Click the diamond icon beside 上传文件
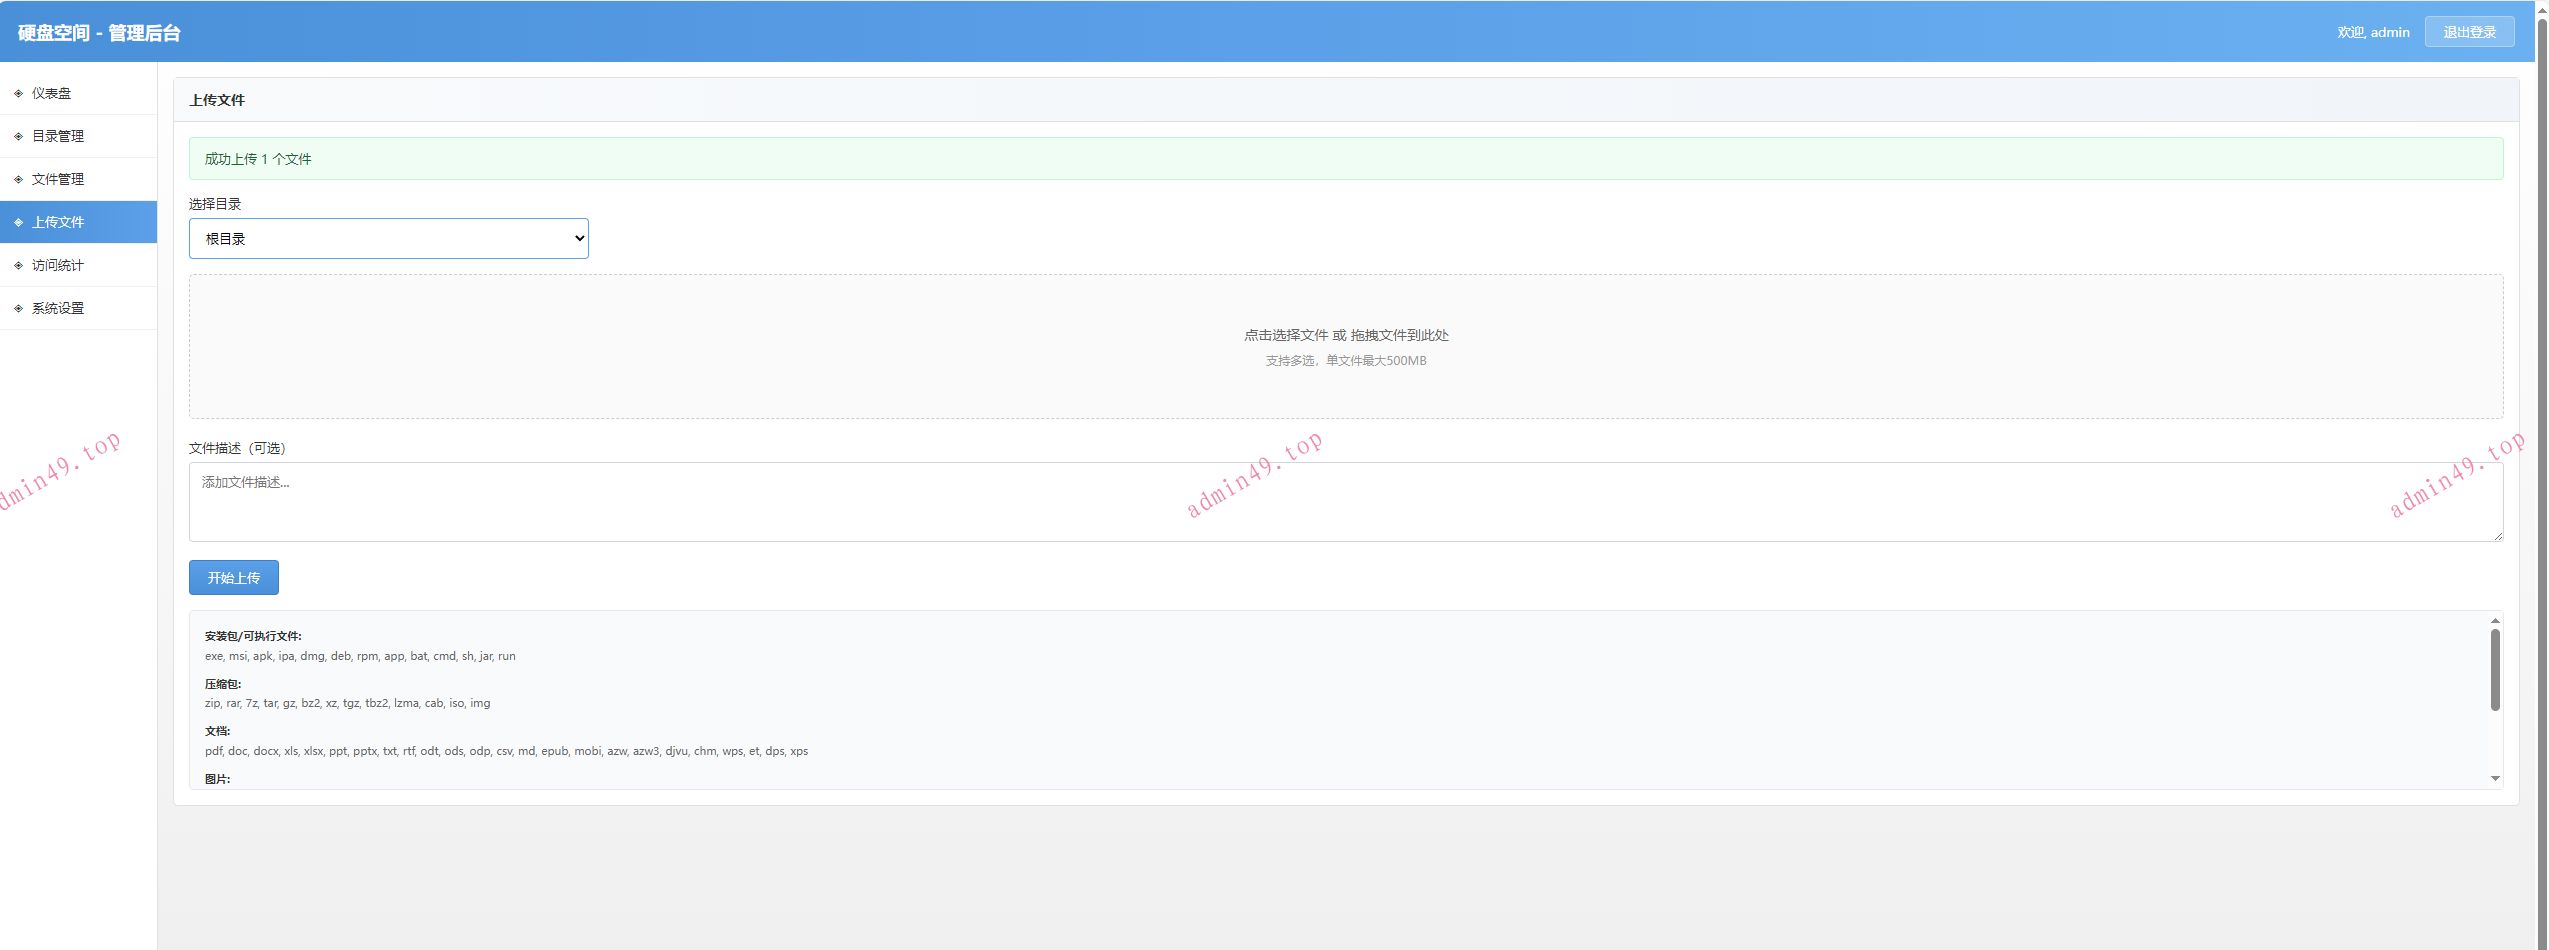The height and width of the screenshot is (950, 2549). (18, 222)
